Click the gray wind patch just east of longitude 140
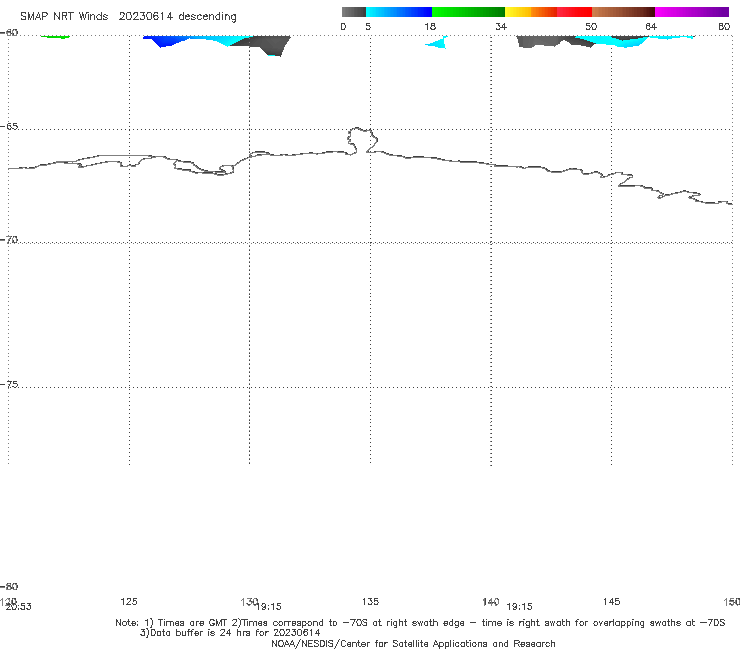This screenshot has width=740, height=650. pyautogui.click(x=538, y=41)
